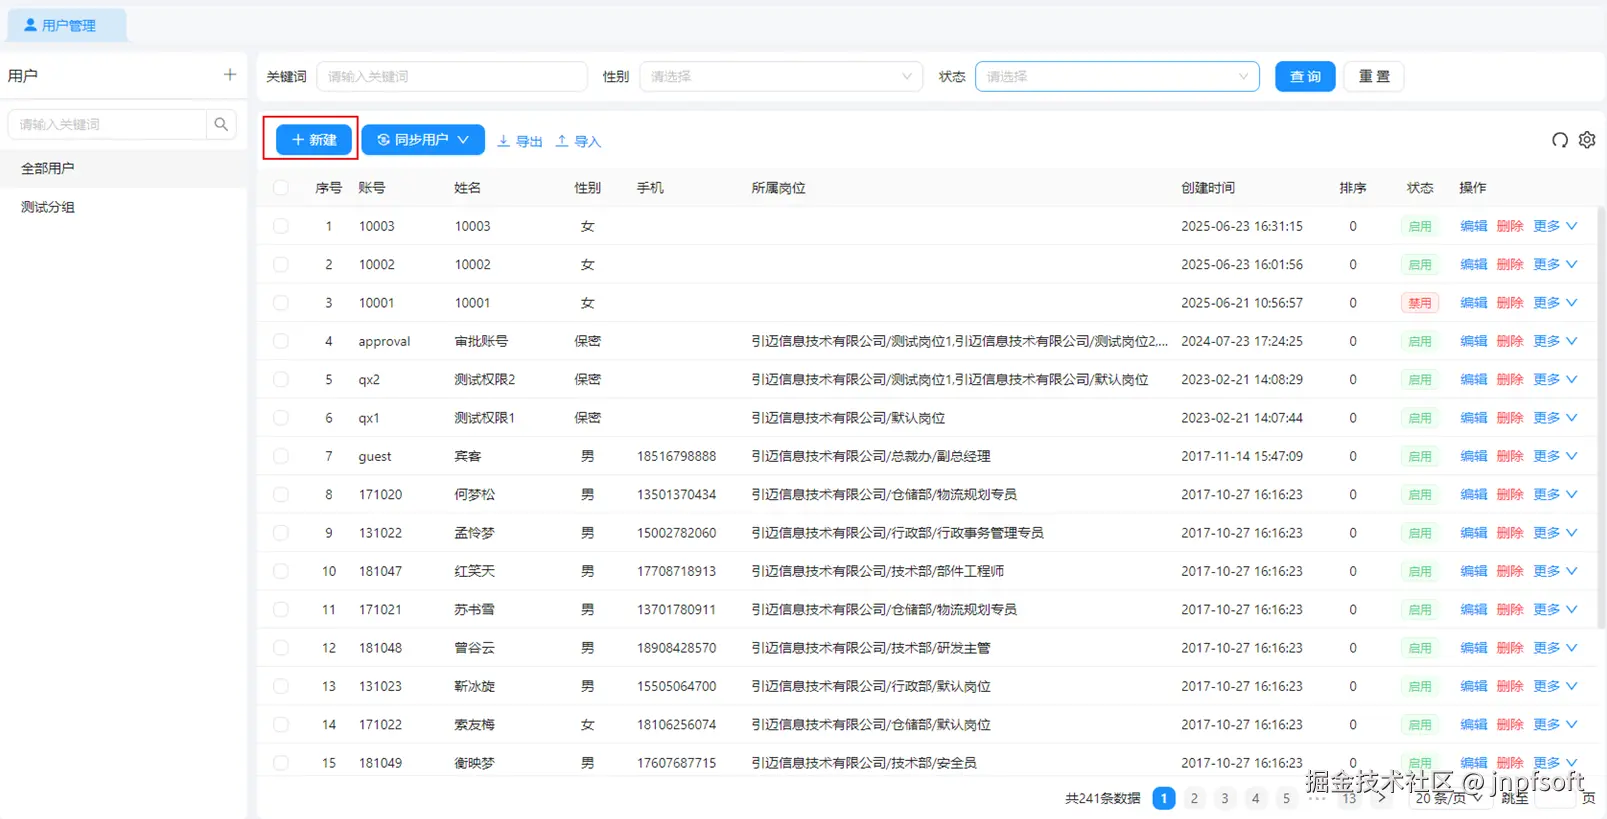Click 删除 for user 索友梅
The width and height of the screenshot is (1607, 819).
point(1510,725)
